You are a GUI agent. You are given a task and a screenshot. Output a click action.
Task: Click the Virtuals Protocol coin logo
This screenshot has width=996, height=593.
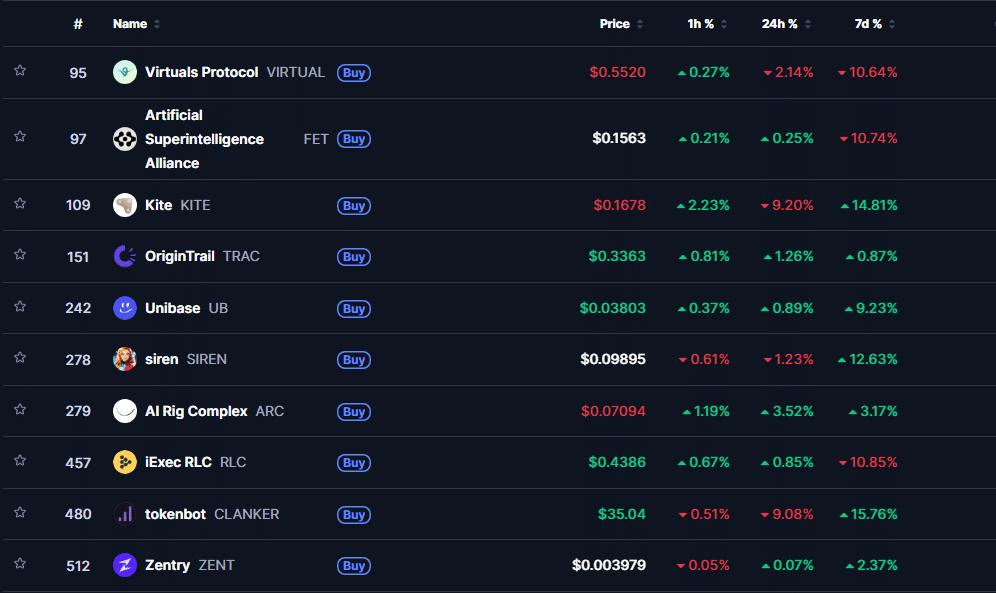click(x=125, y=72)
